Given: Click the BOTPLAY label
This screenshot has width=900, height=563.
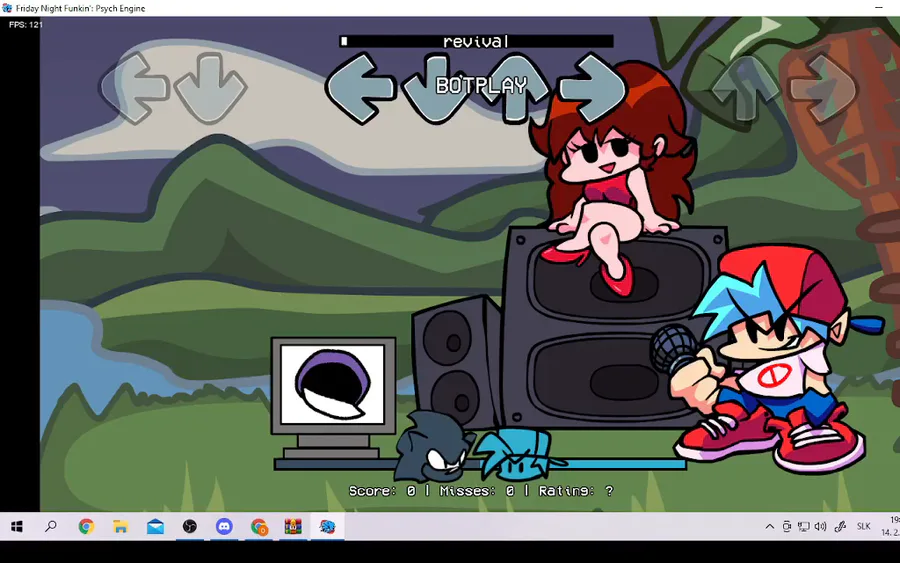Looking at the screenshot, I should [x=481, y=86].
